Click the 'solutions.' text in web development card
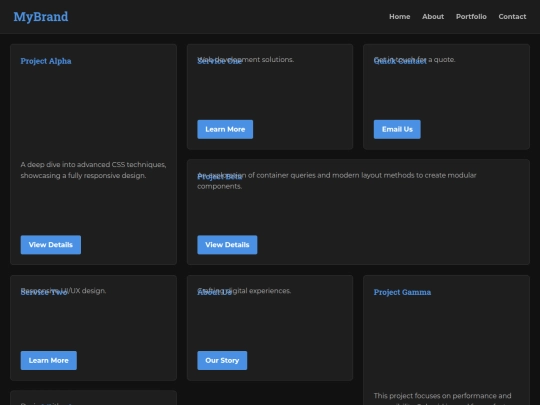This screenshot has height=405, width=540. 278,60
